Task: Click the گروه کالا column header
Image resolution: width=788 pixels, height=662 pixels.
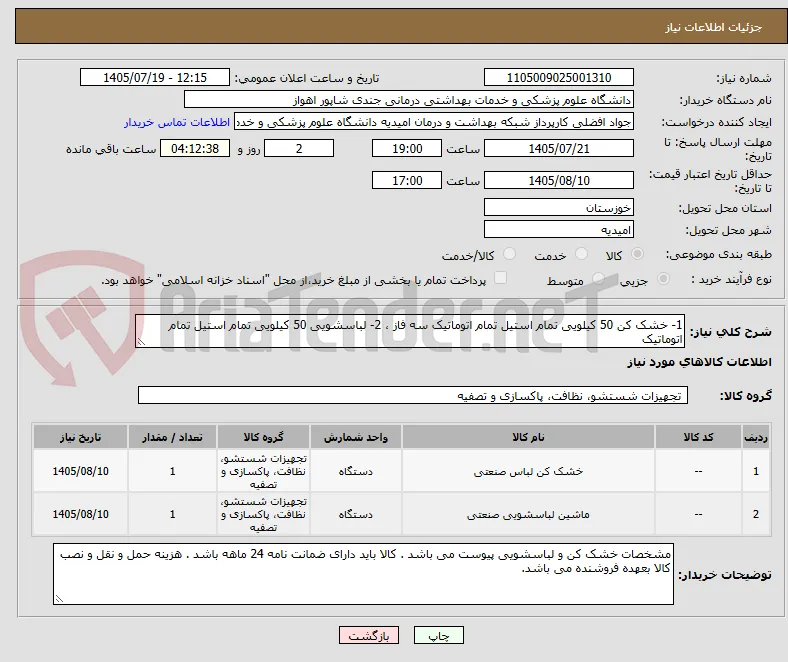Action: click(x=263, y=437)
